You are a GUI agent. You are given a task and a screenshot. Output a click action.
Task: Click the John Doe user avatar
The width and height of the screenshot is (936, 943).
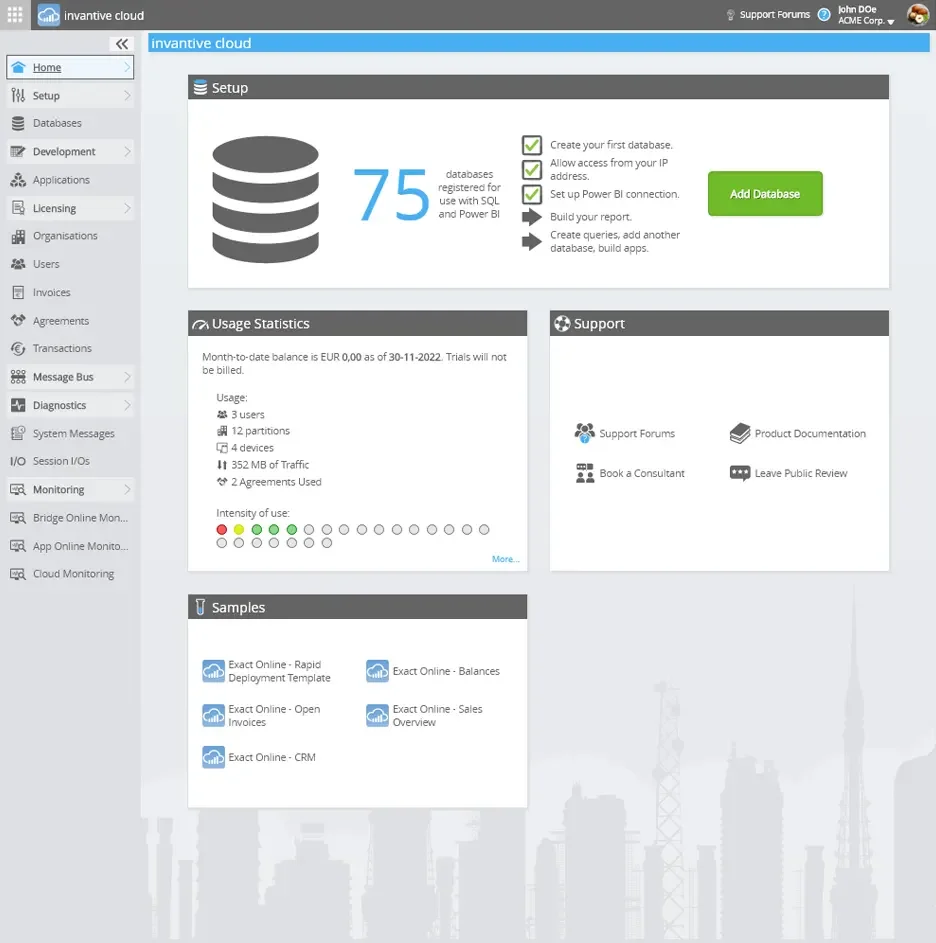[917, 15]
